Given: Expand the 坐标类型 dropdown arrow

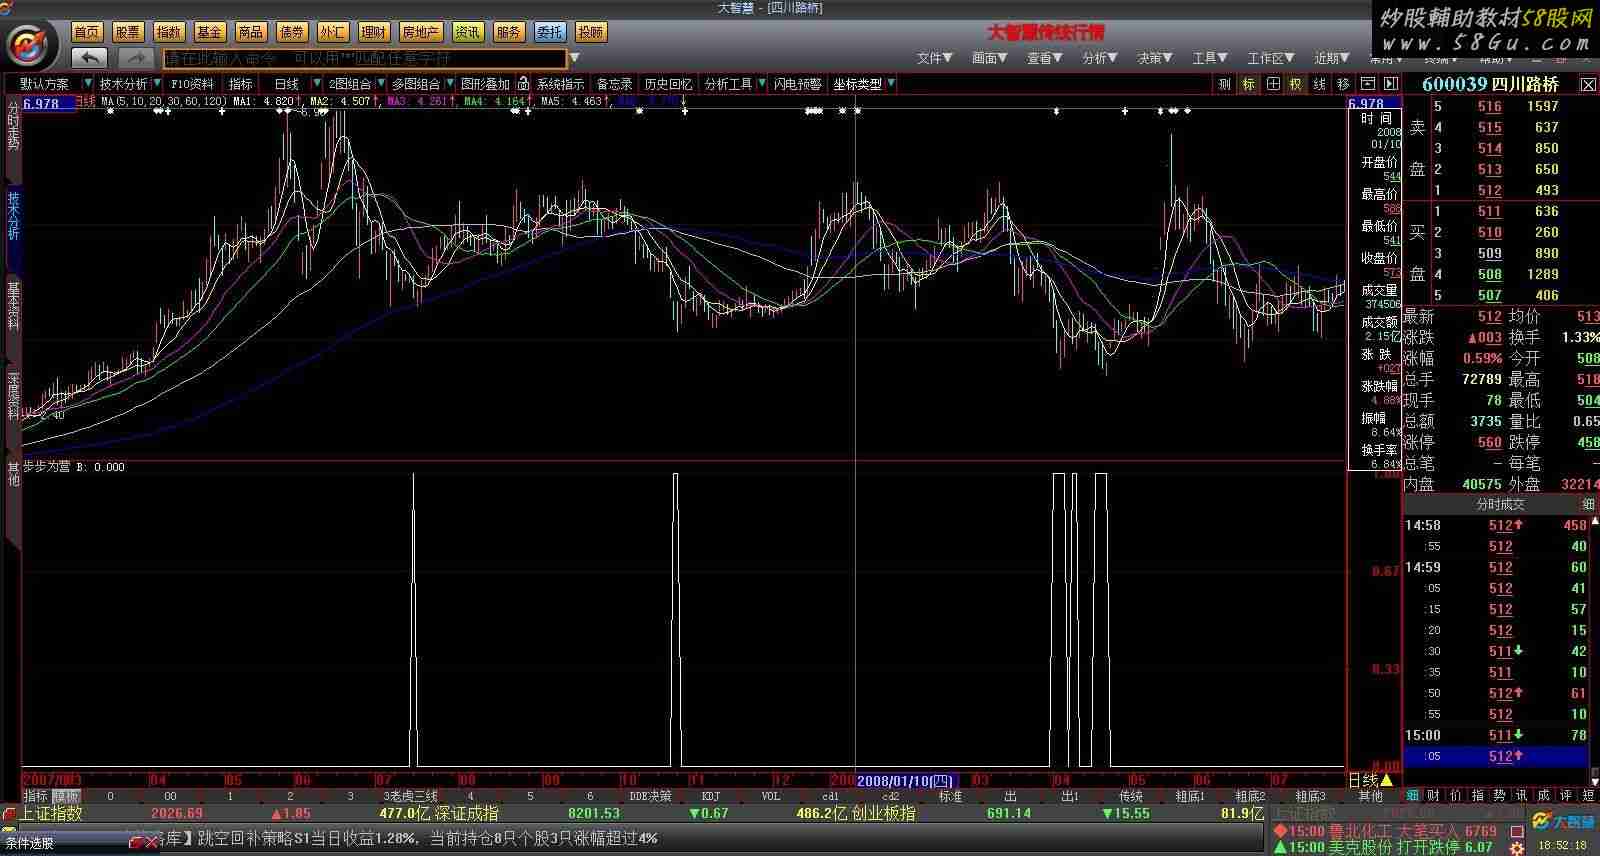Looking at the screenshot, I should coord(891,84).
